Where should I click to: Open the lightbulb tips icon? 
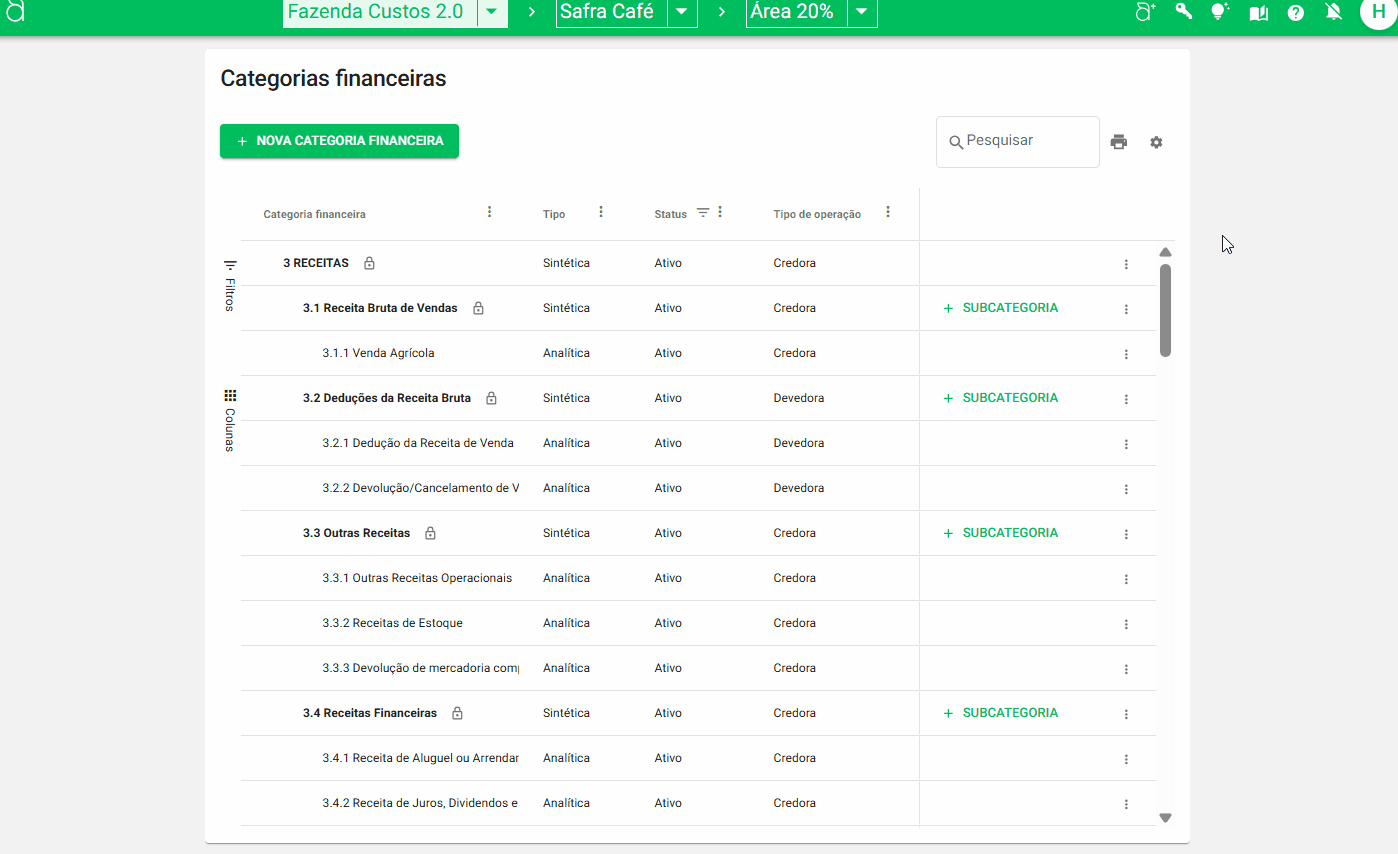coord(1219,12)
